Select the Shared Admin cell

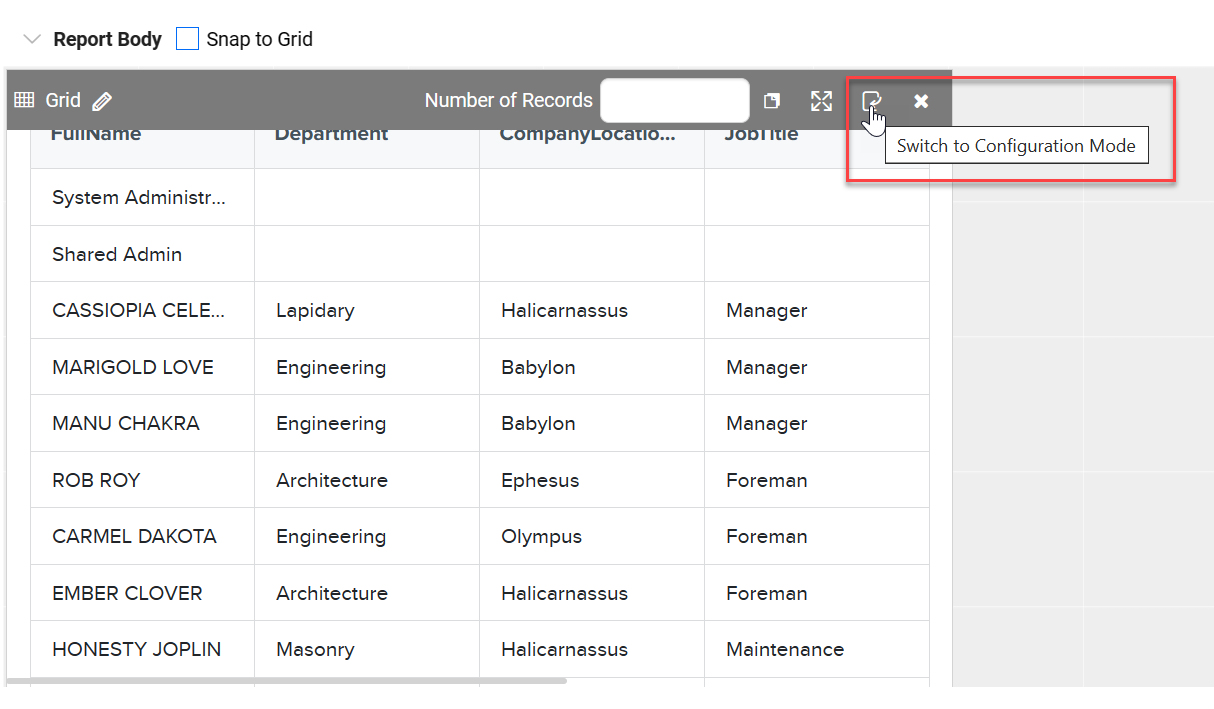(142, 254)
